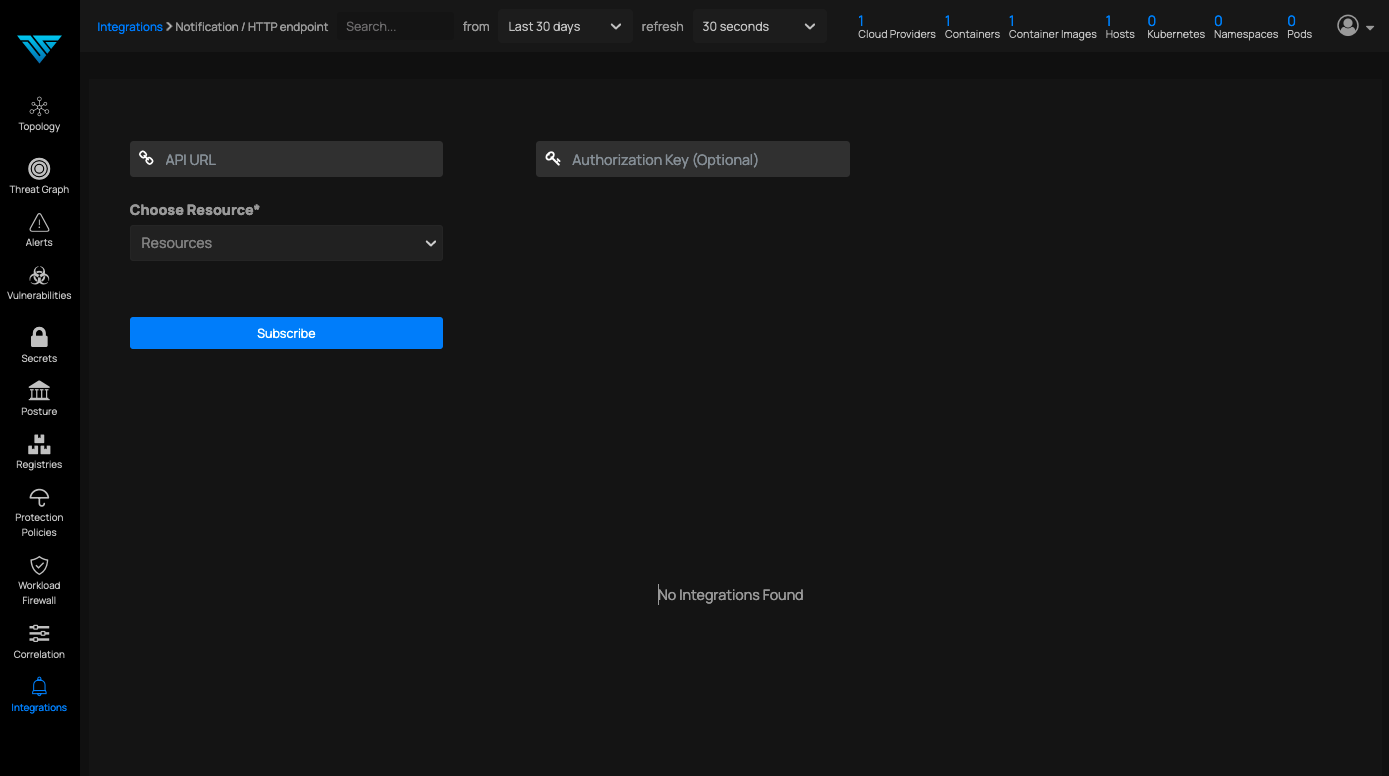Open Workload Firewall shield icon
Screen dimensions: 1389x776
click(39, 565)
